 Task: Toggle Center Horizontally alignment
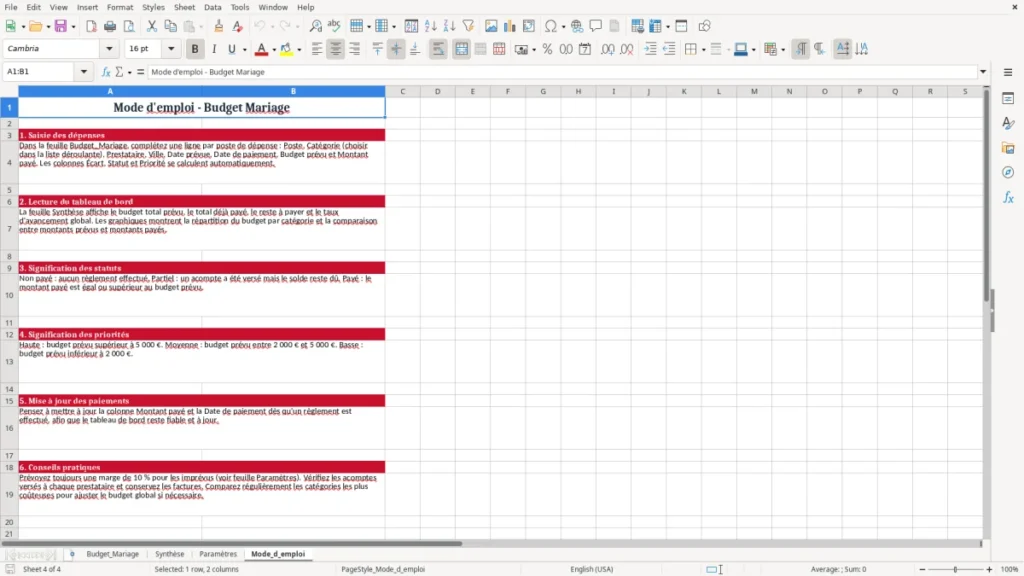click(336, 49)
